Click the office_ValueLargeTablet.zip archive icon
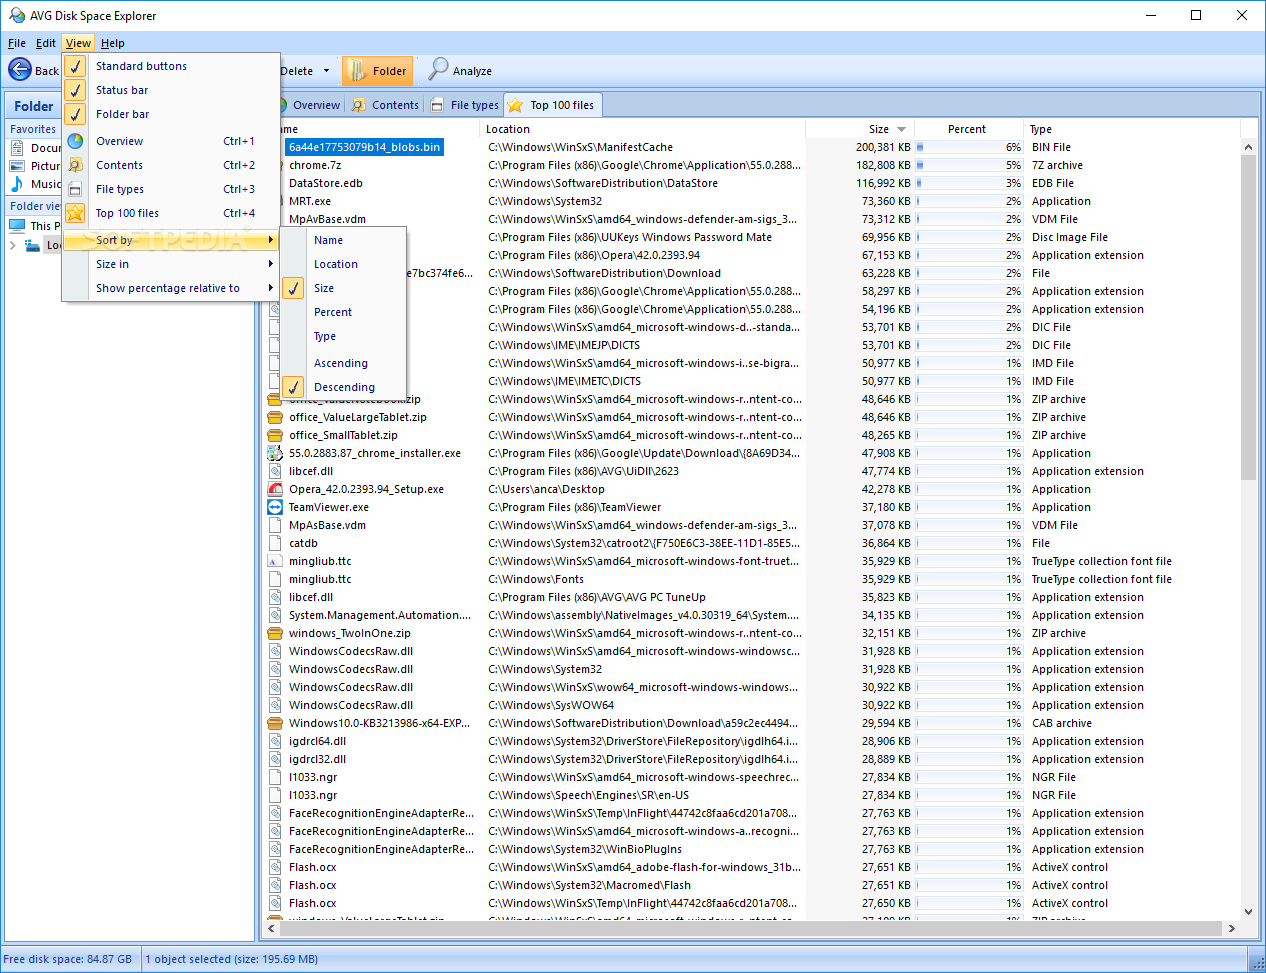Image resolution: width=1266 pixels, height=973 pixels. [x=275, y=417]
